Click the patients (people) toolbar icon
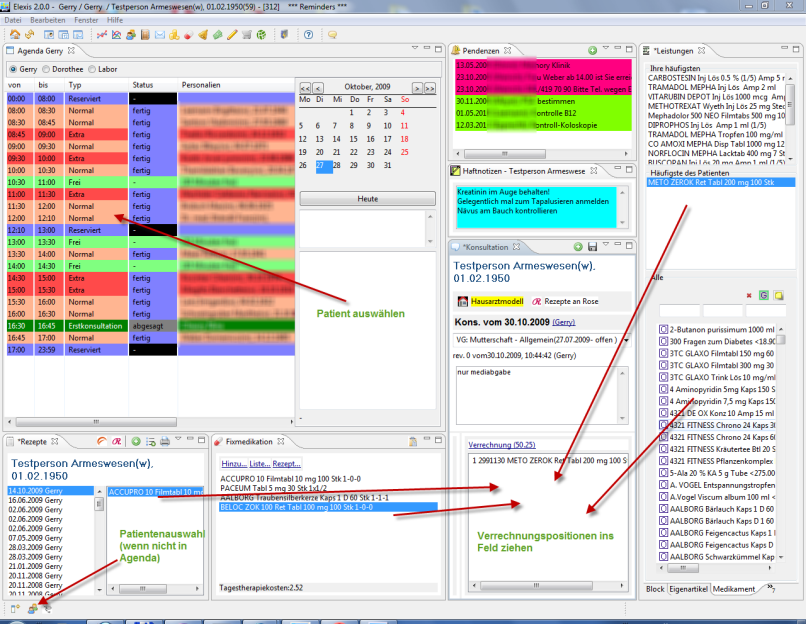The image size is (806, 624). click(x=131, y=34)
